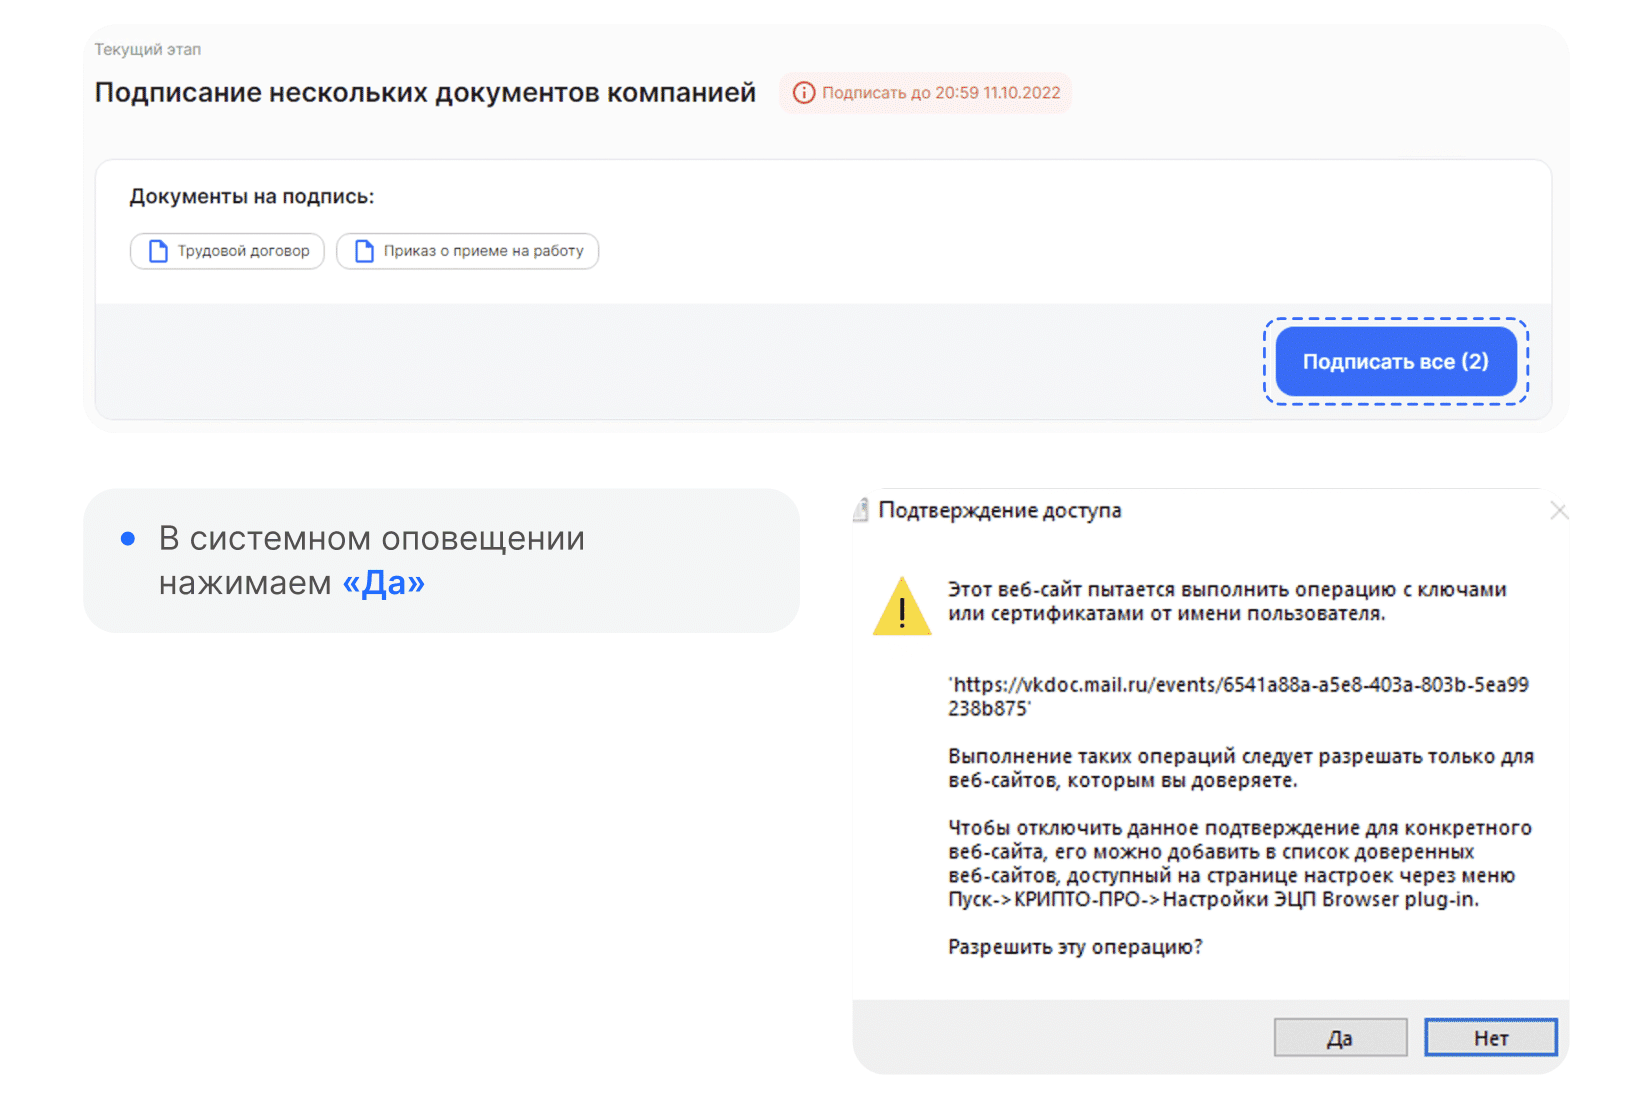Click the "Подписать все (2)" button
1651x1096 pixels.
tap(1396, 361)
